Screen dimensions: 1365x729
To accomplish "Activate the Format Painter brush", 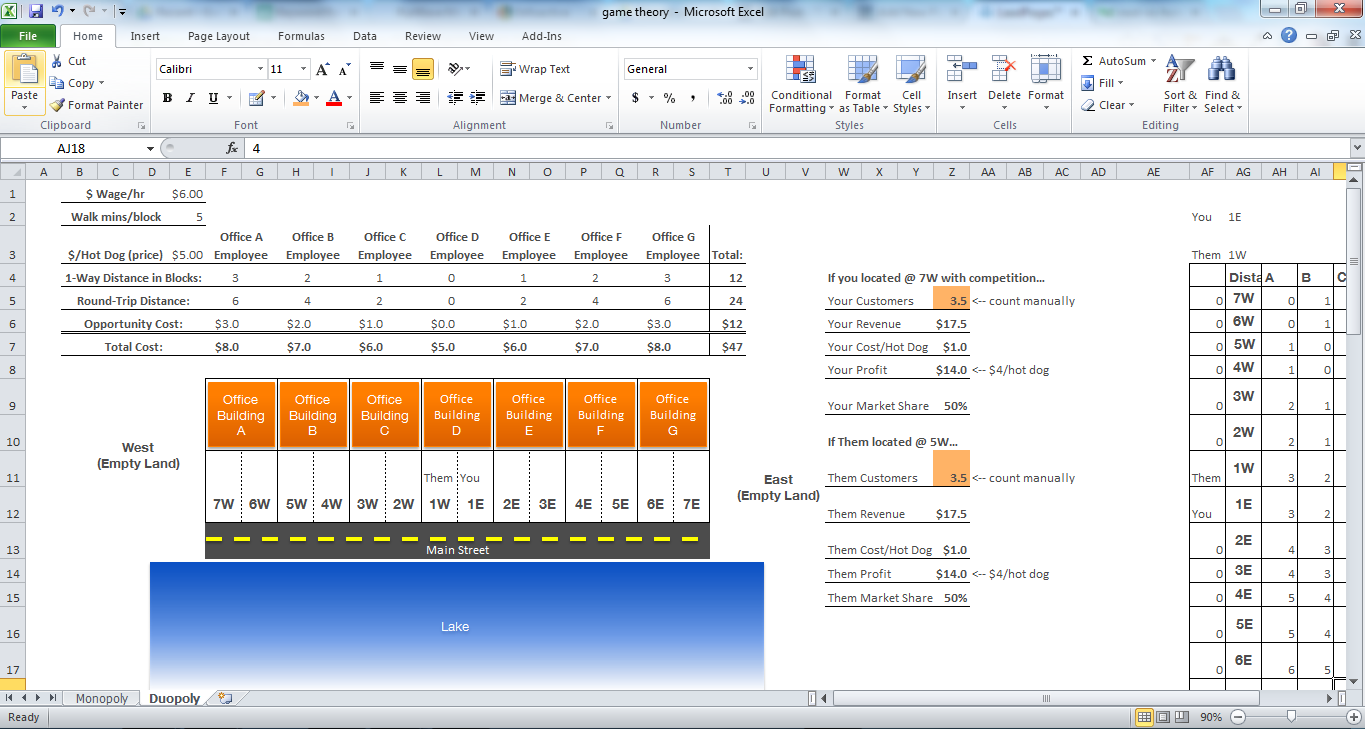I will tap(58, 105).
